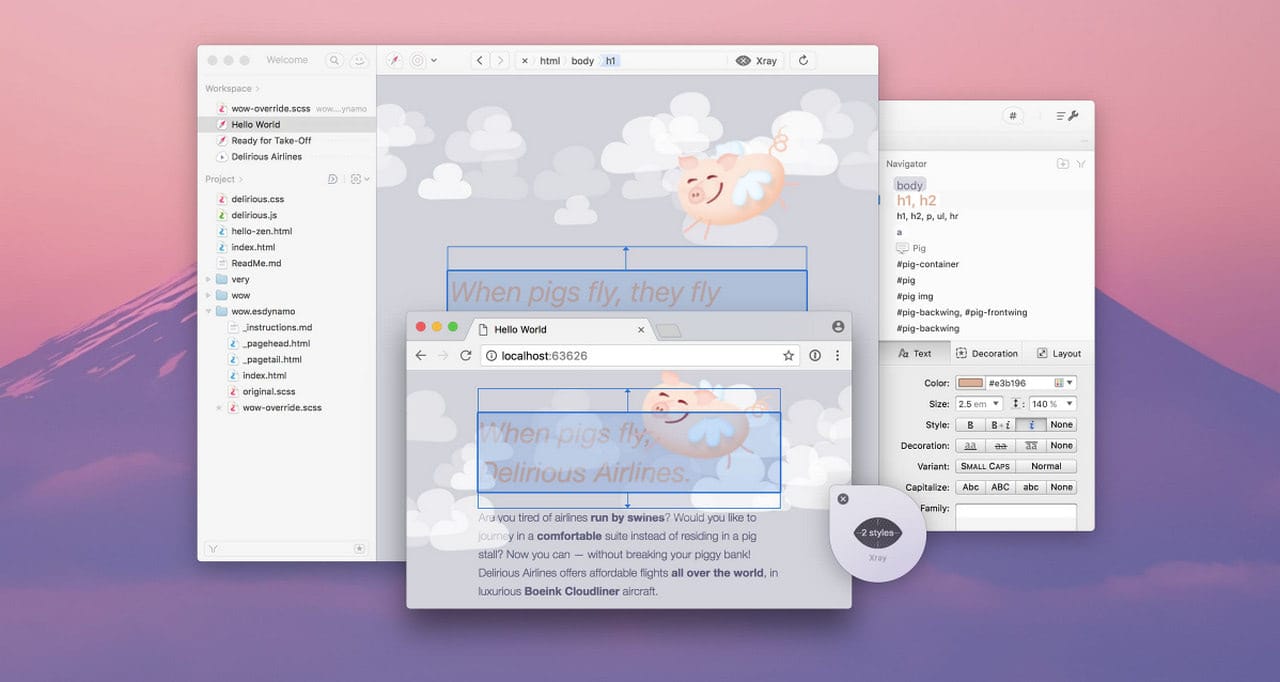Toggle the bold B style button
This screenshot has height=682, width=1280.
[x=971, y=425]
